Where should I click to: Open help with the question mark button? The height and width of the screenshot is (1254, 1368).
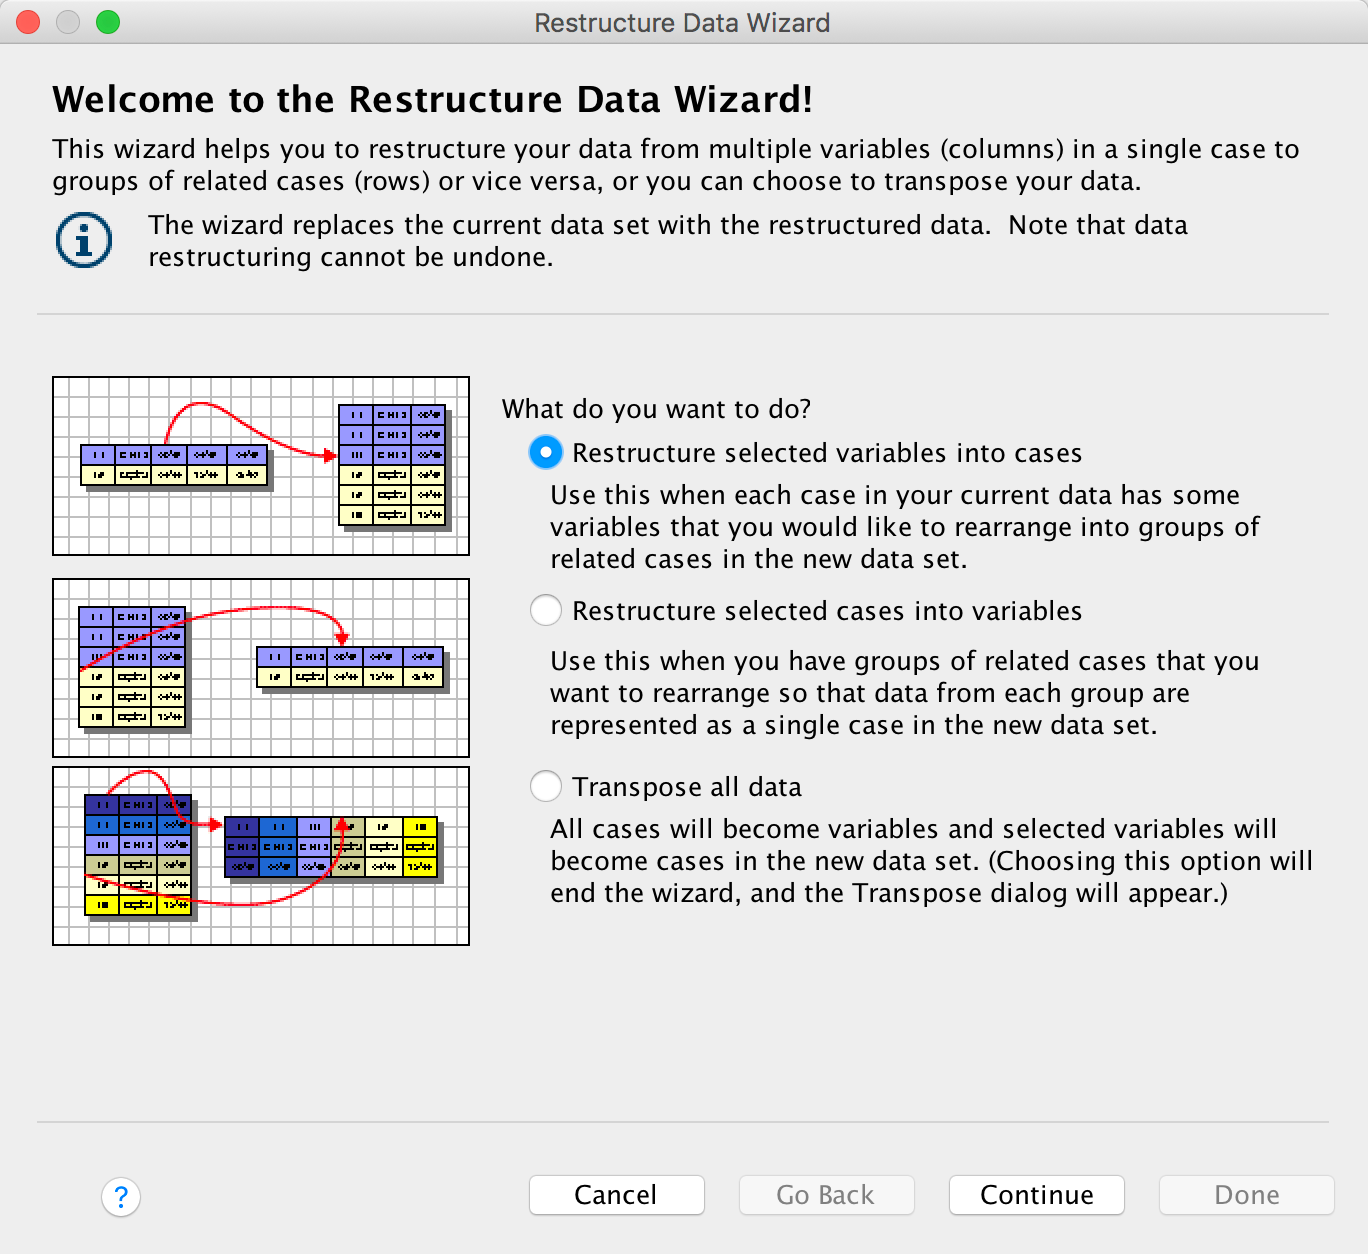pos(121,1196)
